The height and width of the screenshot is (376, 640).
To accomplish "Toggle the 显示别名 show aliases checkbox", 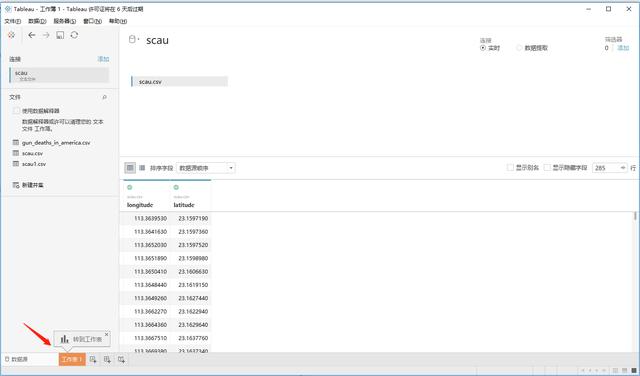I will click(x=510, y=167).
